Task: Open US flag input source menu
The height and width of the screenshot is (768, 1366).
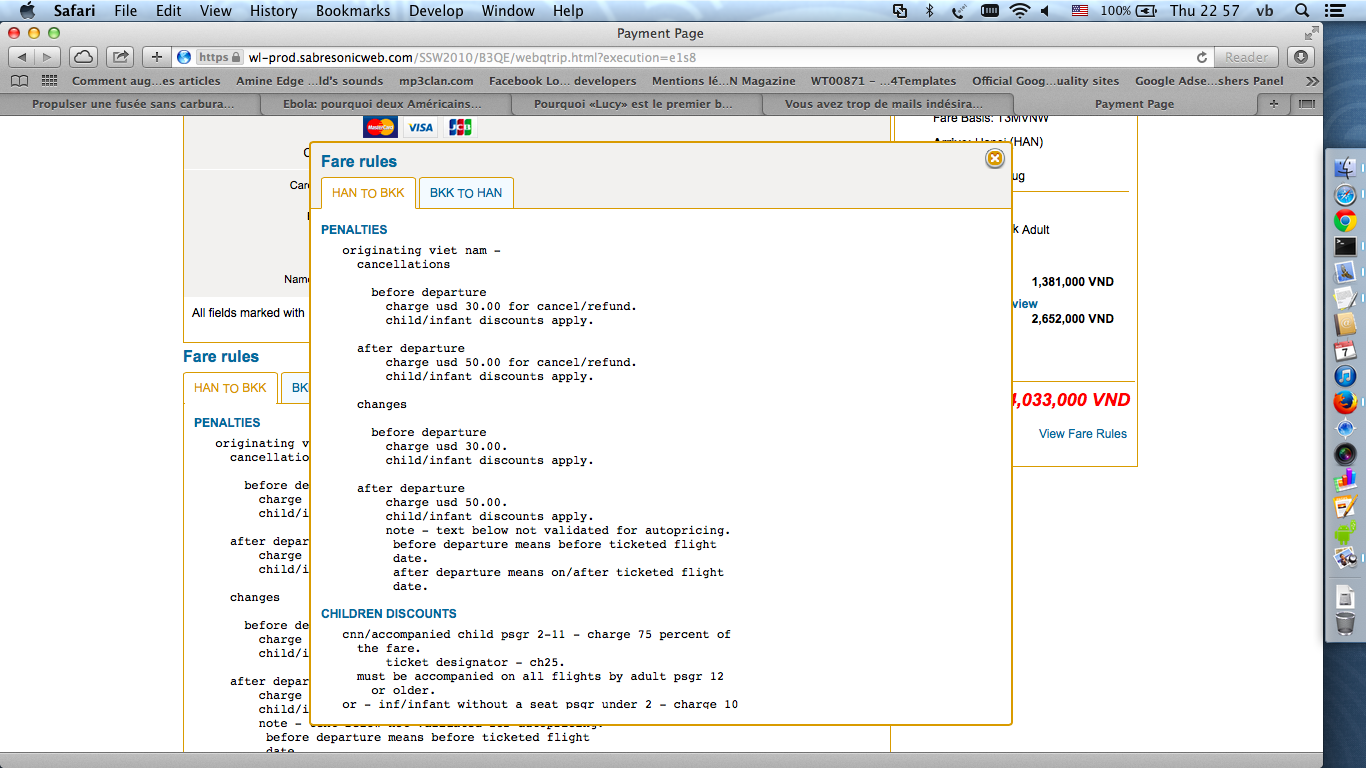Action: [1079, 11]
